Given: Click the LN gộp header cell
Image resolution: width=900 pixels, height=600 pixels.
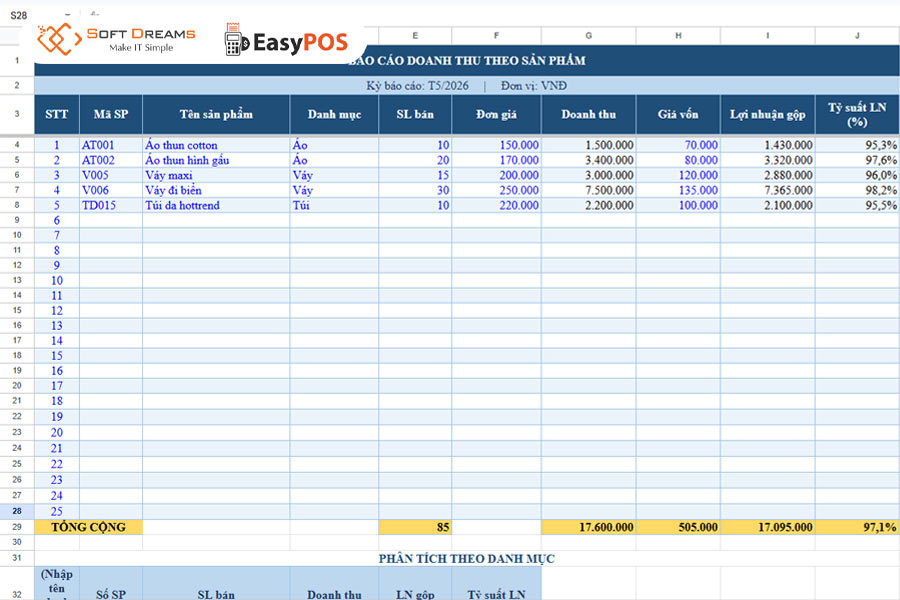Looking at the screenshot, I should [x=415, y=584].
